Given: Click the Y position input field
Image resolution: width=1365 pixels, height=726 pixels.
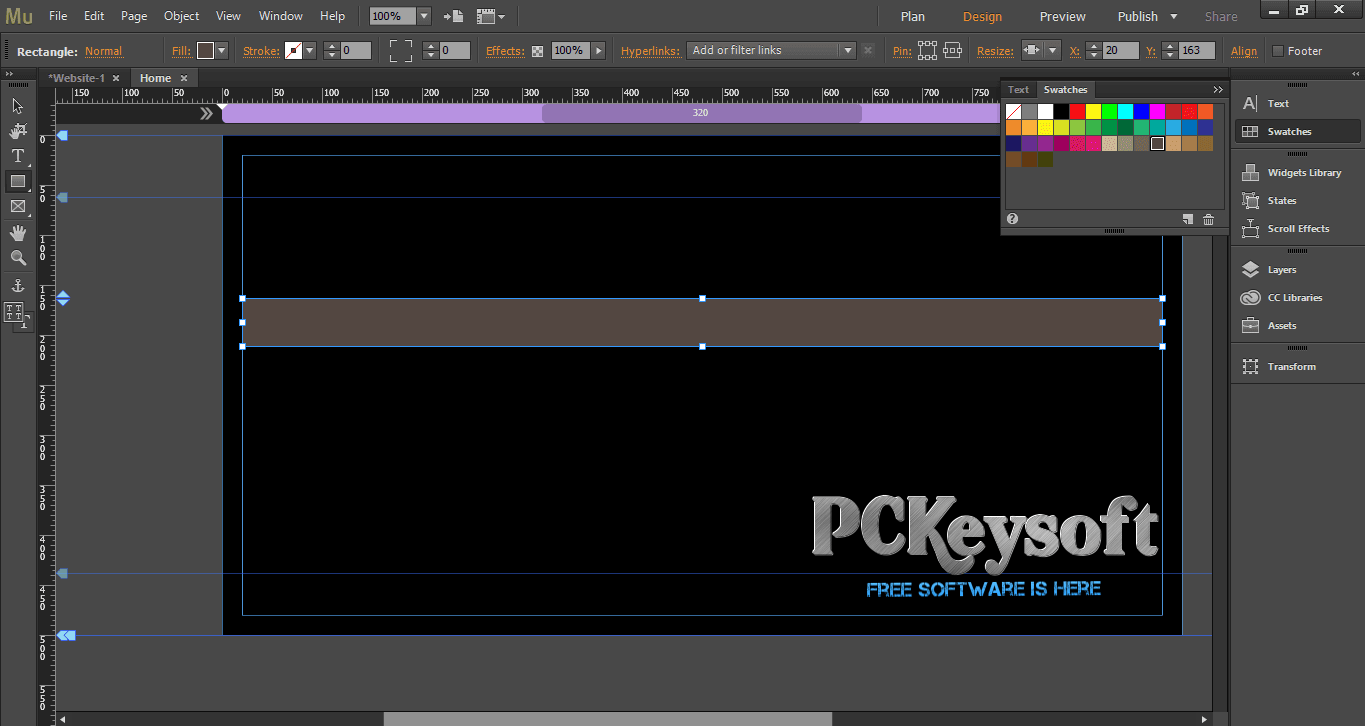Looking at the screenshot, I should 1197,50.
